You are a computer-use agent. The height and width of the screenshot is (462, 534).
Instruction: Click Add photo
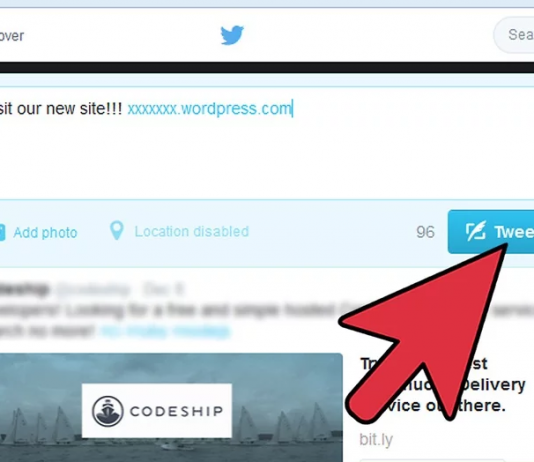pos(45,233)
